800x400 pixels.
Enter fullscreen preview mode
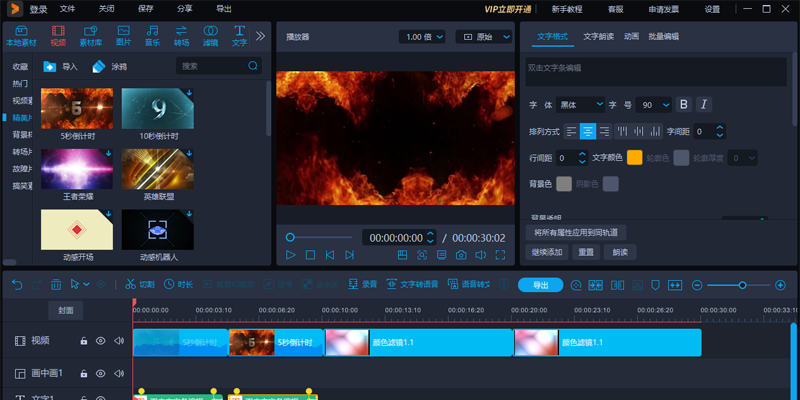(x=500, y=255)
